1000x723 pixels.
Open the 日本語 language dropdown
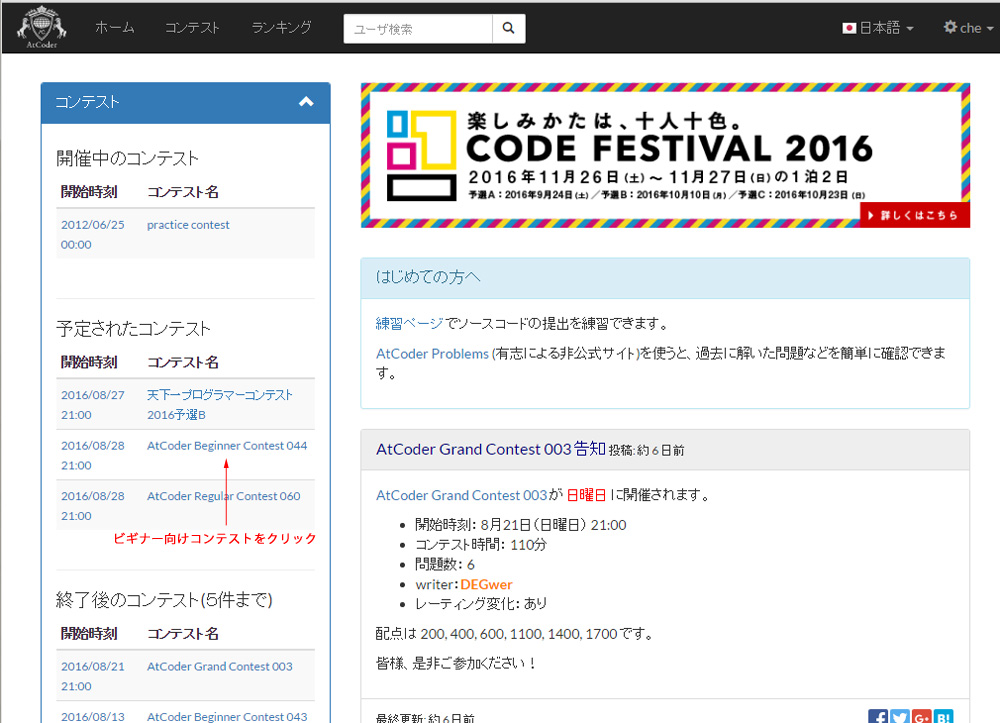pos(878,28)
